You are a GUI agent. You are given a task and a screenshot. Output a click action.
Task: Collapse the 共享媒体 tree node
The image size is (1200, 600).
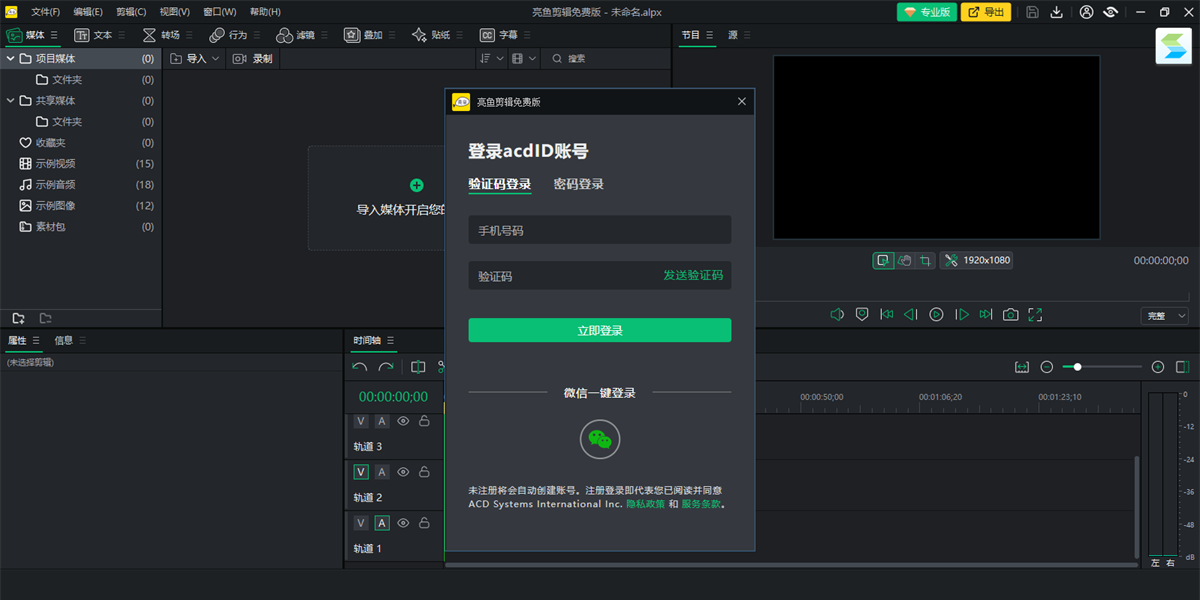point(10,101)
